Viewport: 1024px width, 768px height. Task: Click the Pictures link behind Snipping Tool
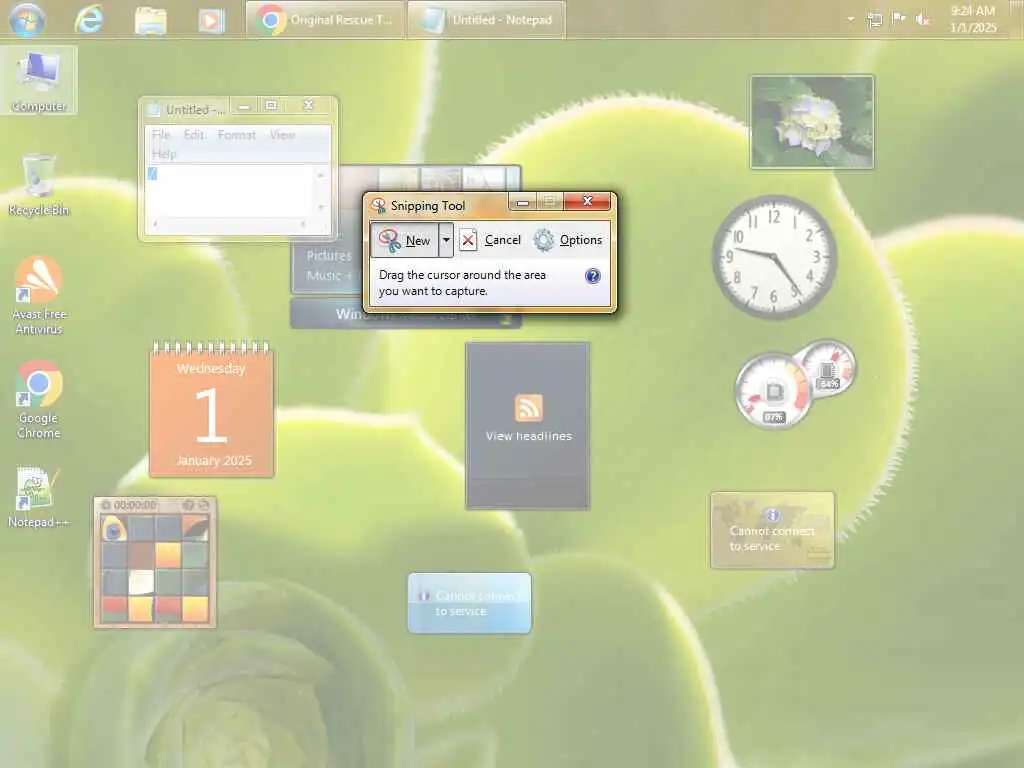(x=328, y=255)
